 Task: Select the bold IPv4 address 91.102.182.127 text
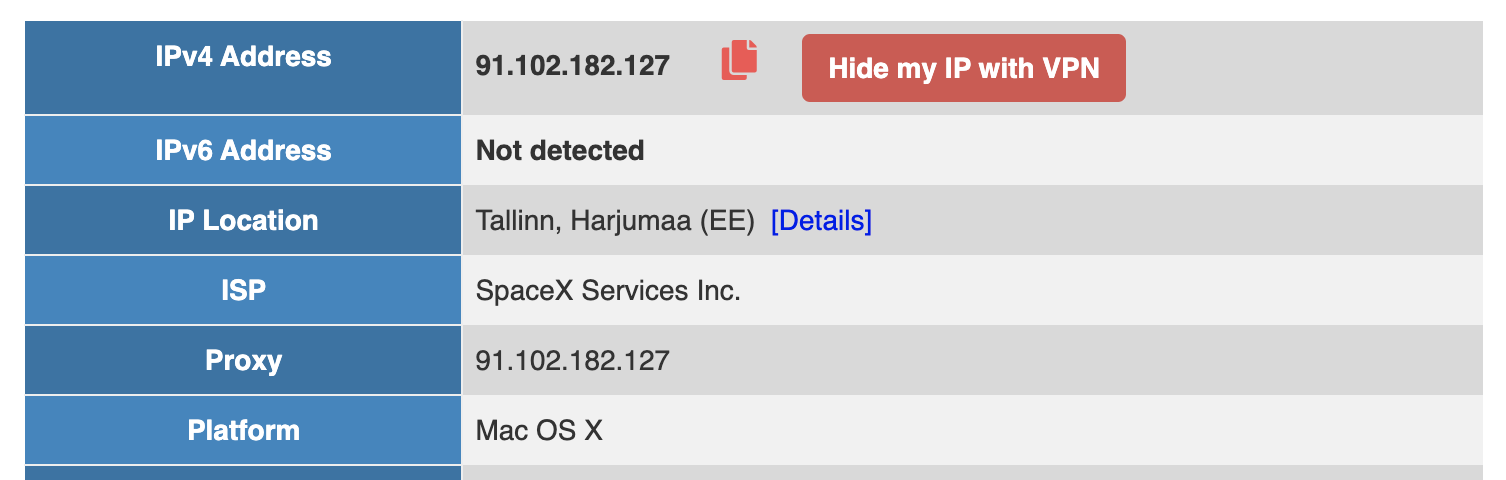click(x=573, y=66)
